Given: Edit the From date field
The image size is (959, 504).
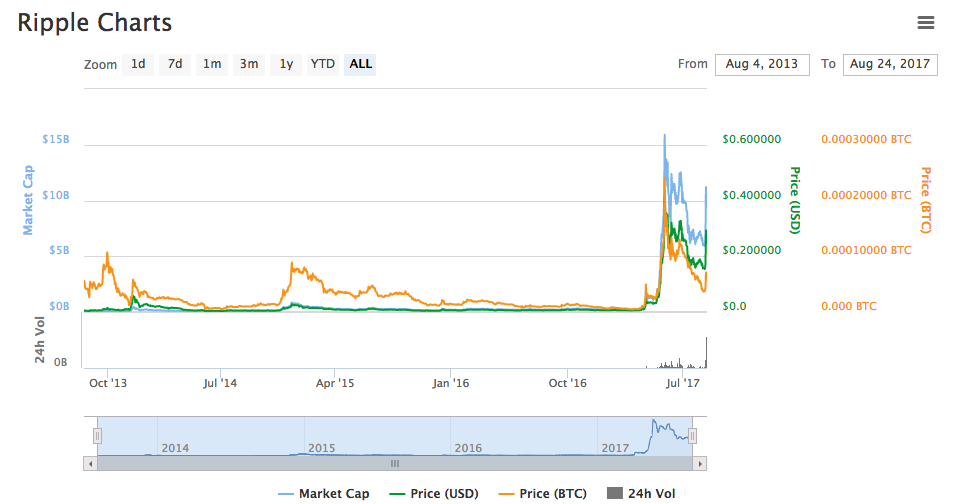Looking at the screenshot, I should (x=762, y=64).
